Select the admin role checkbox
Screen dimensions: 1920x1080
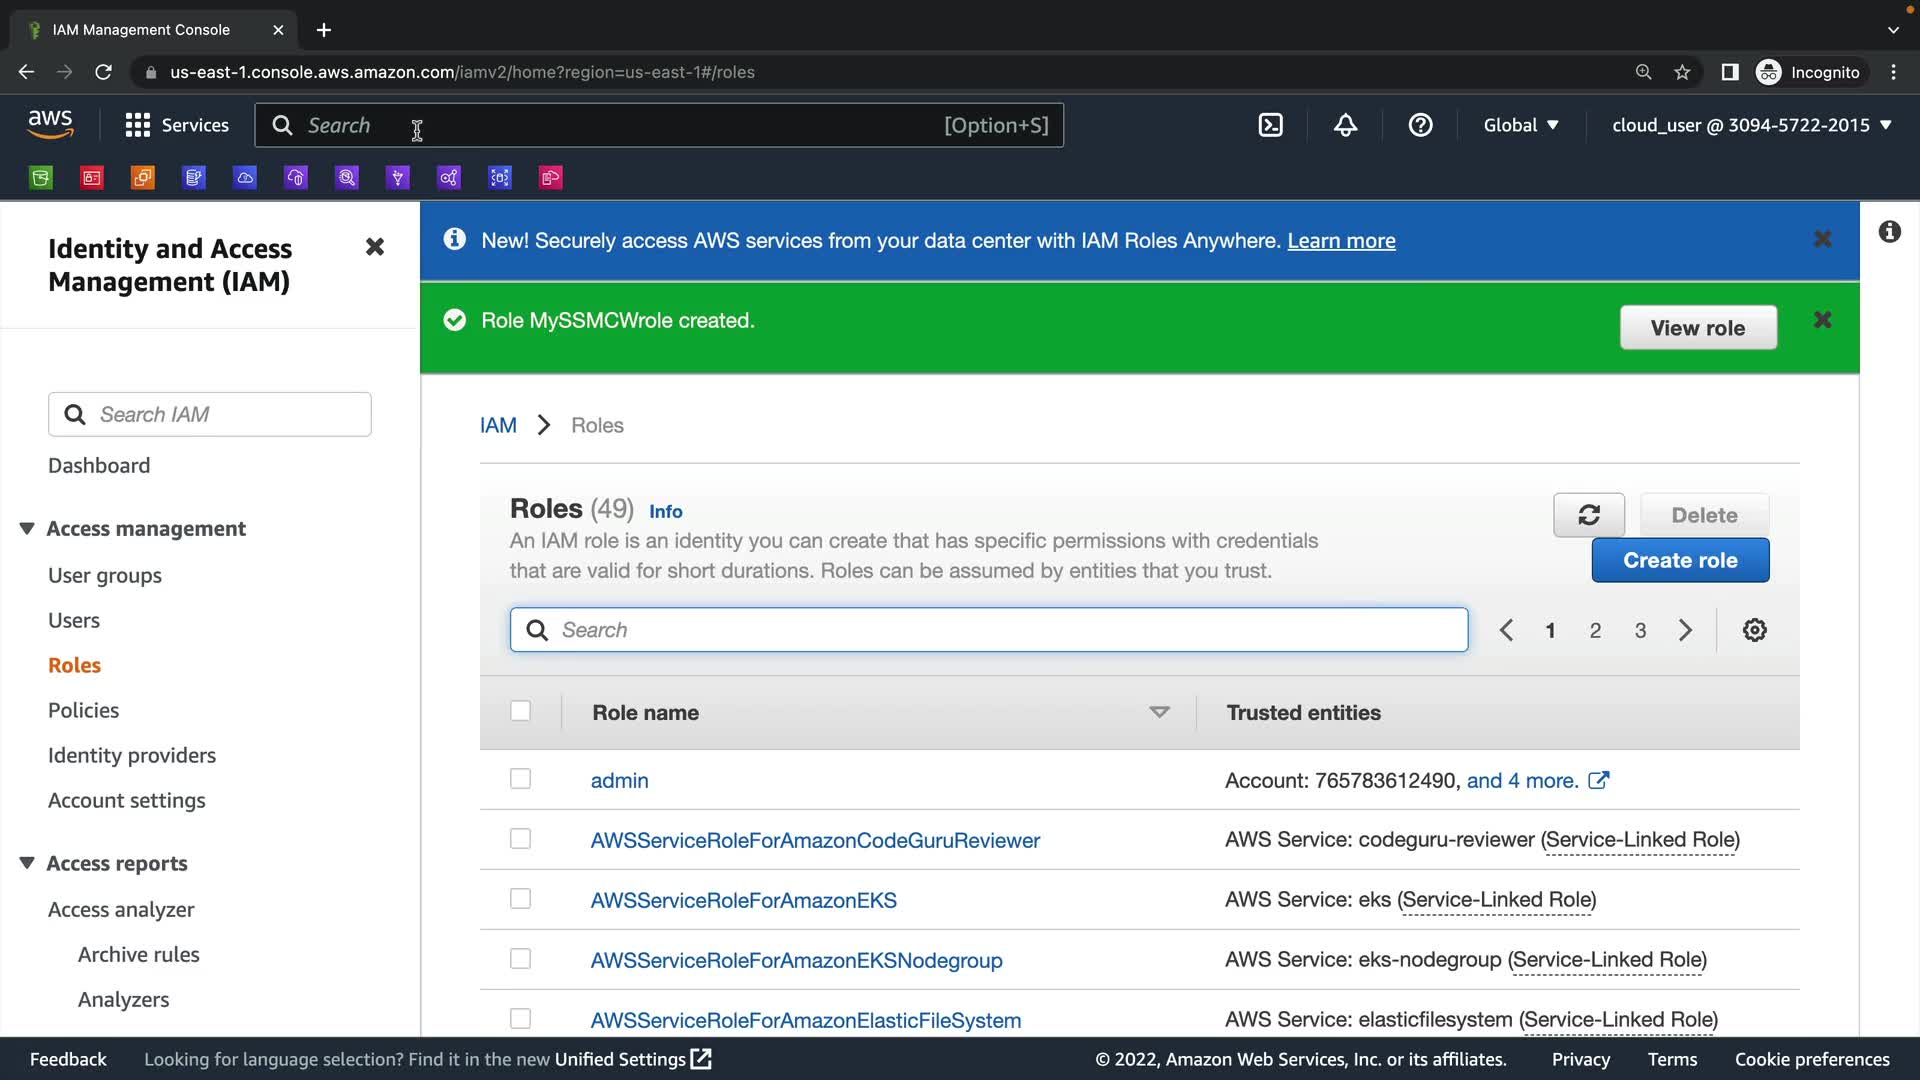click(x=520, y=779)
